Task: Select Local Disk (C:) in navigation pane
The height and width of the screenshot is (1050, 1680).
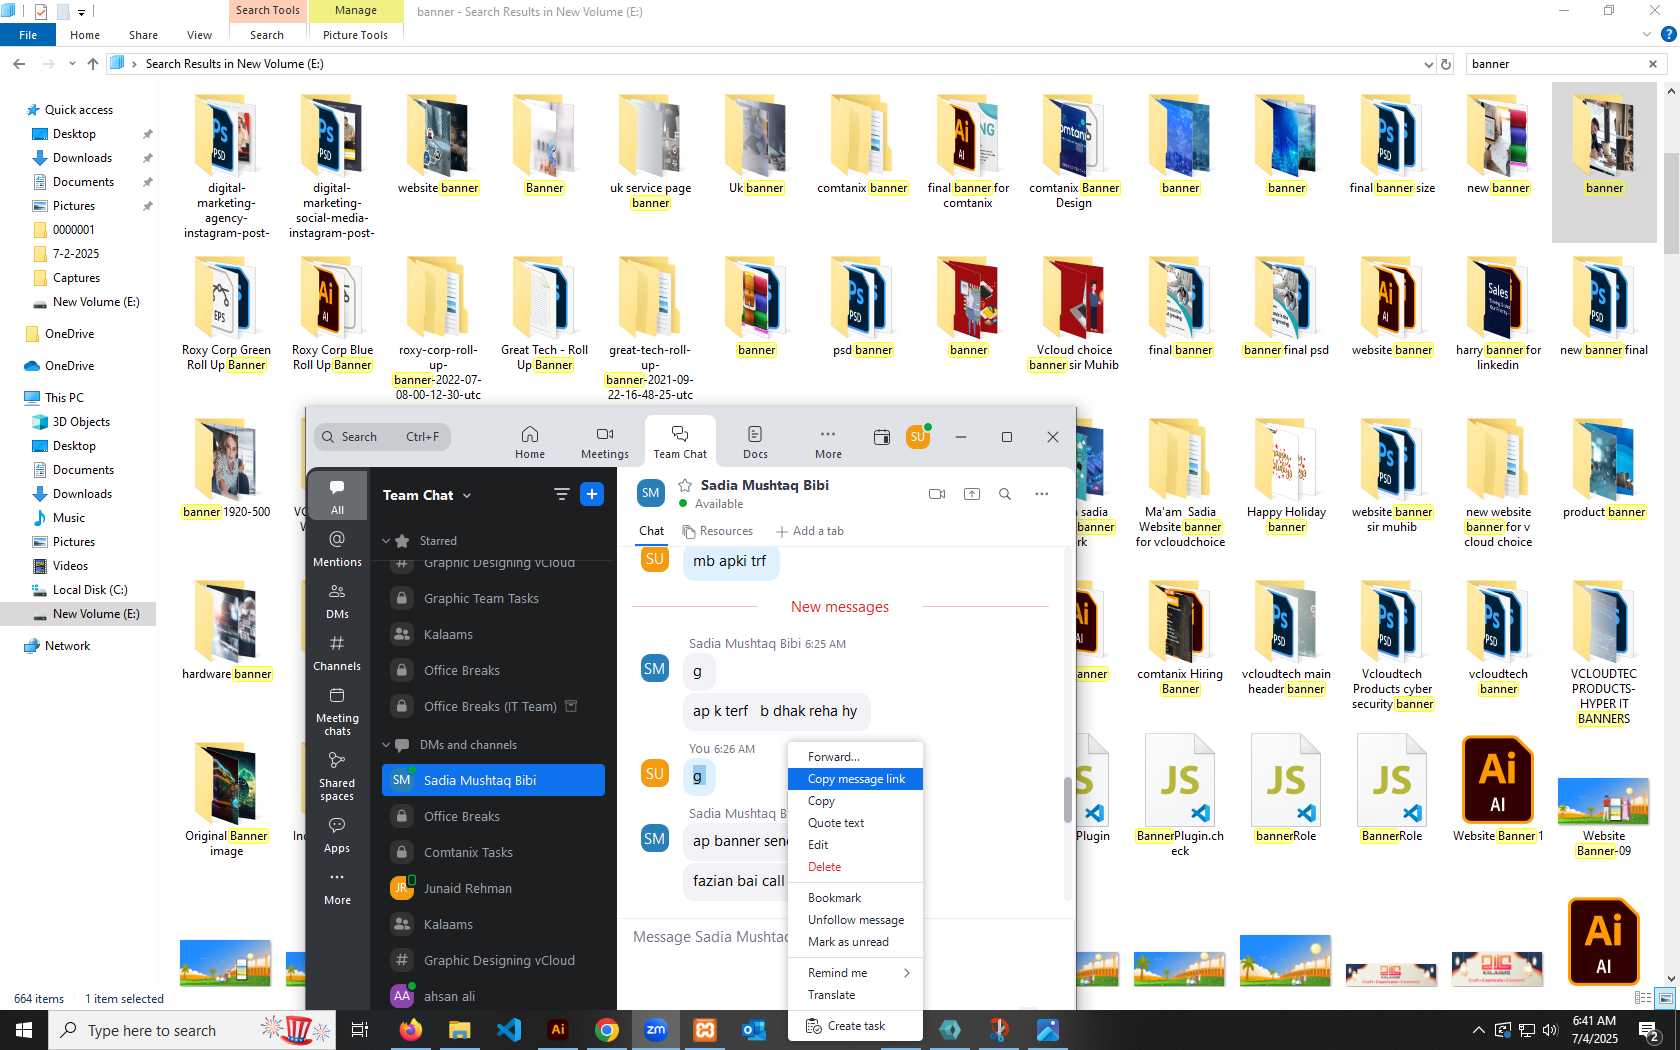Action: pos(89,590)
